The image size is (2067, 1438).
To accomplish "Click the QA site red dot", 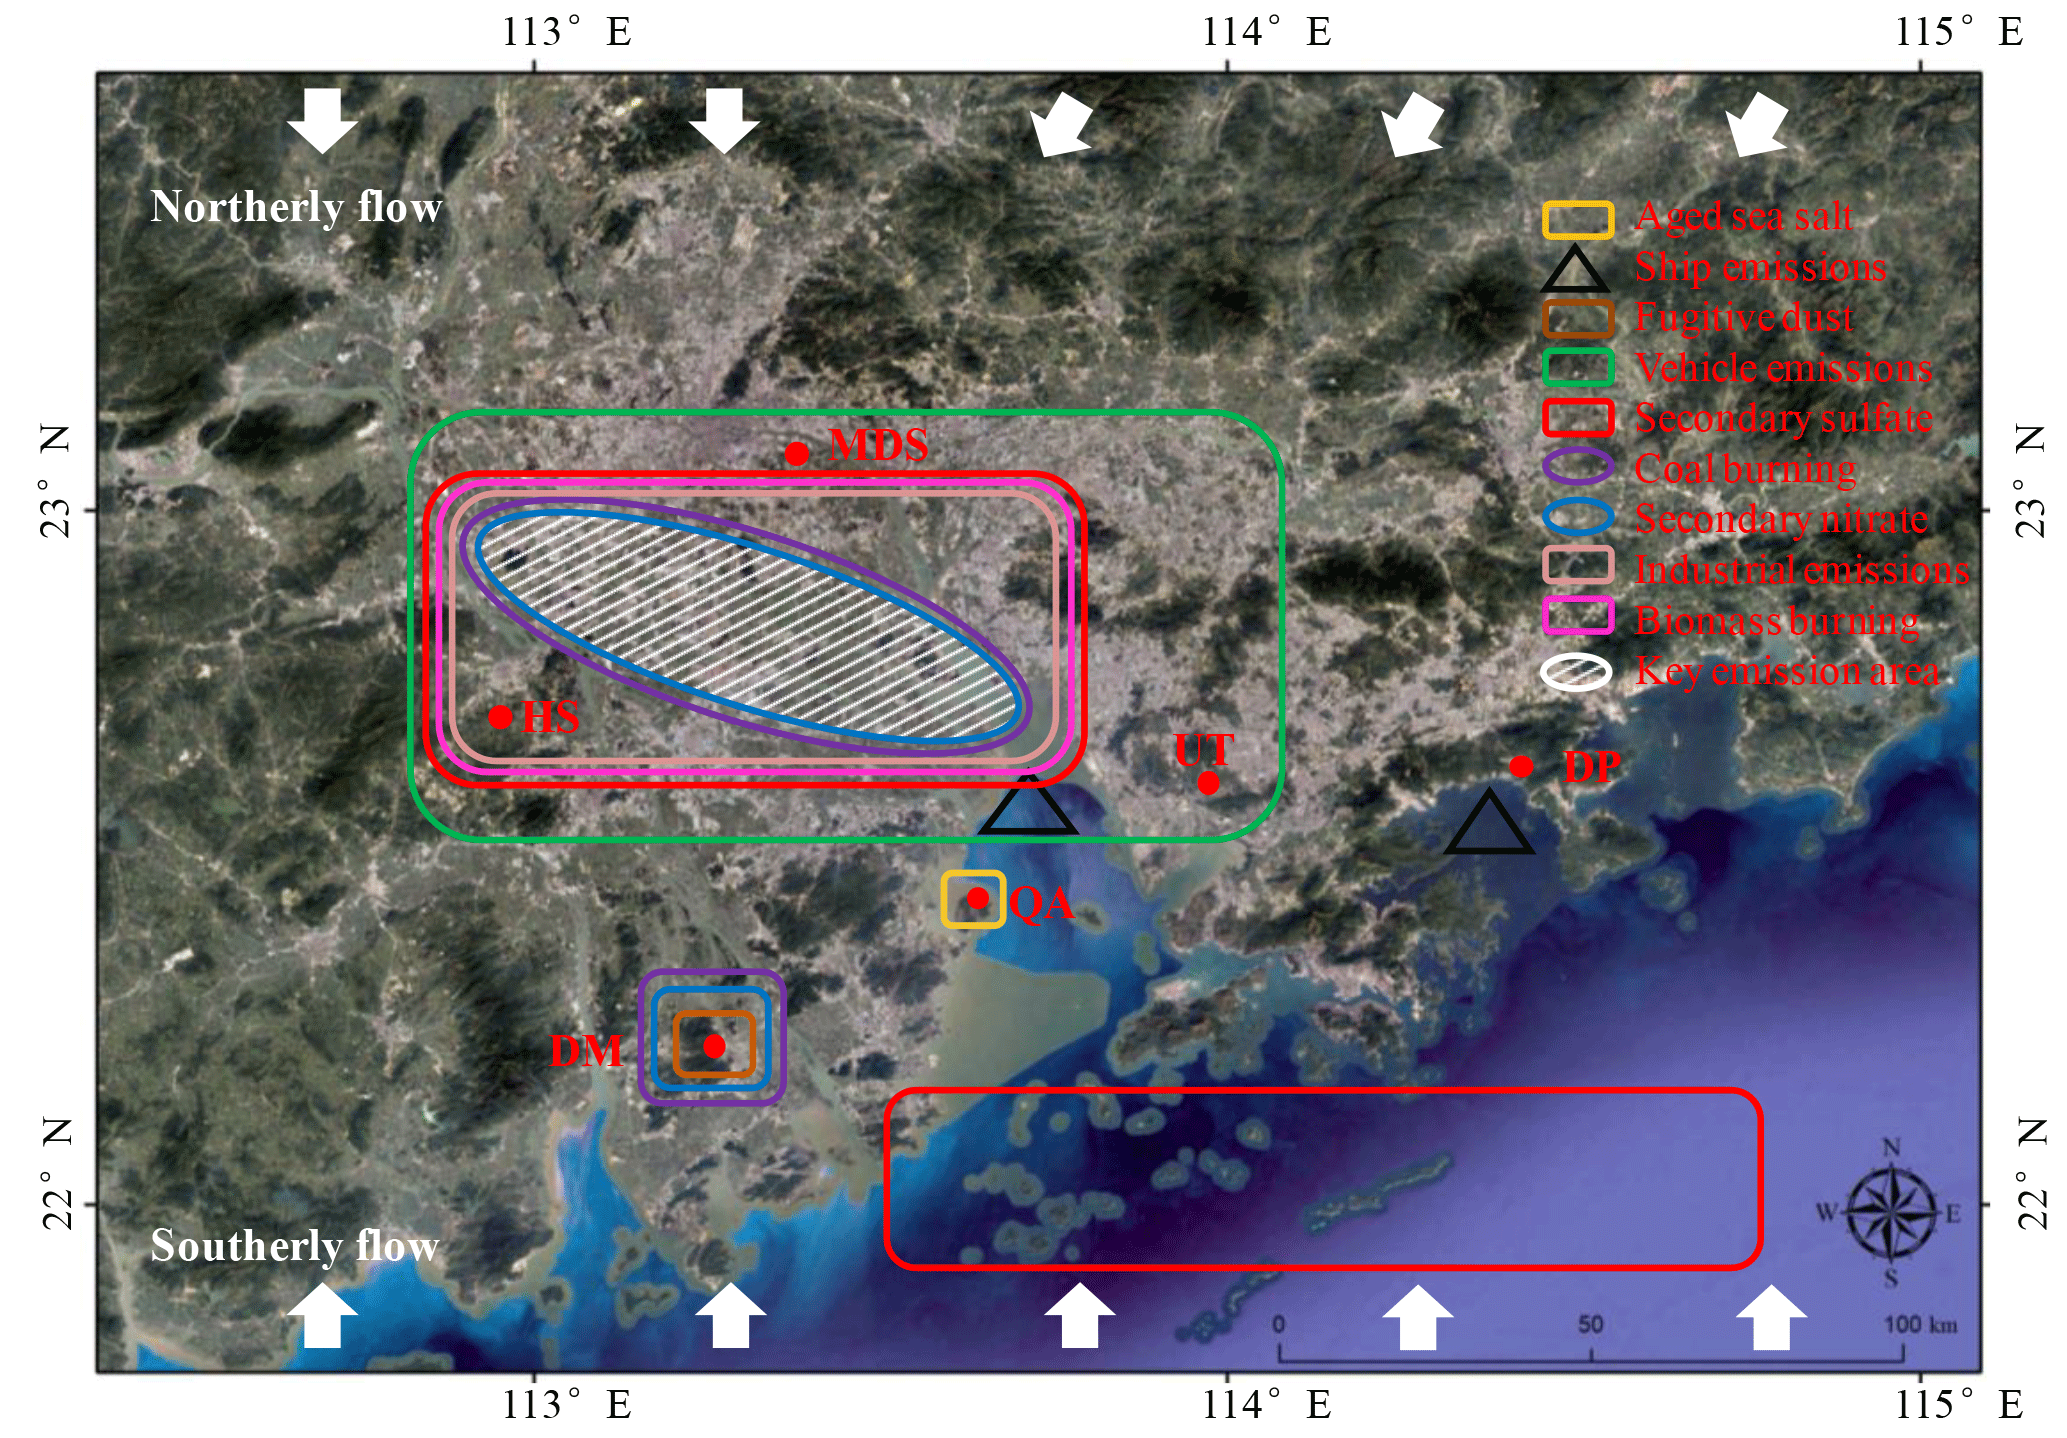I will (978, 898).
